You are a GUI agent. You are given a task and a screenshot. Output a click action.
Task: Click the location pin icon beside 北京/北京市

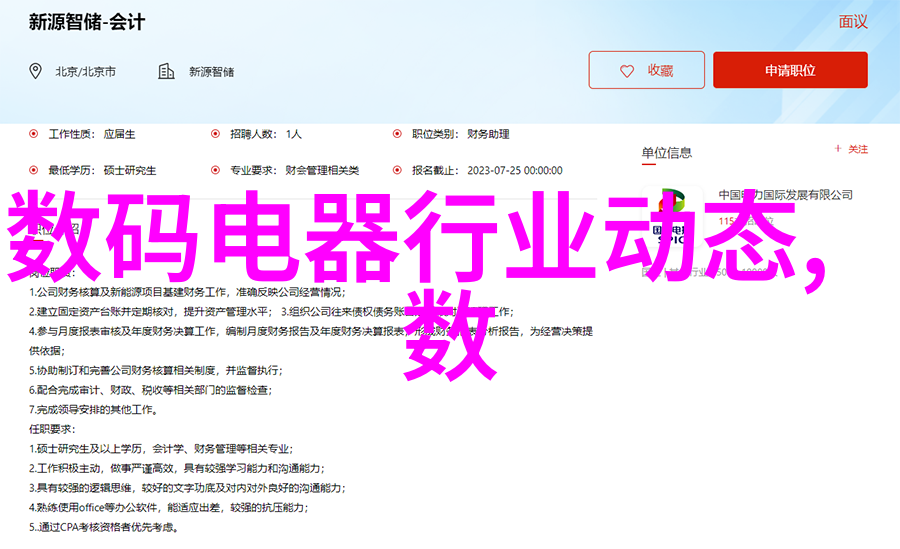[36, 71]
